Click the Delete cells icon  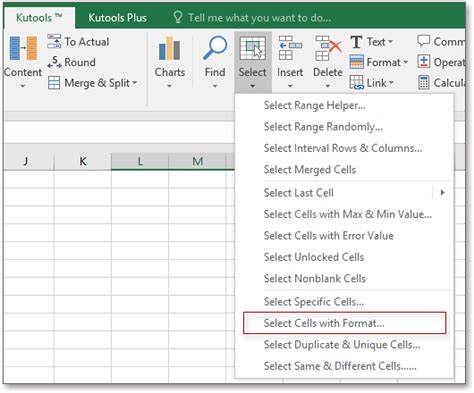(x=328, y=49)
